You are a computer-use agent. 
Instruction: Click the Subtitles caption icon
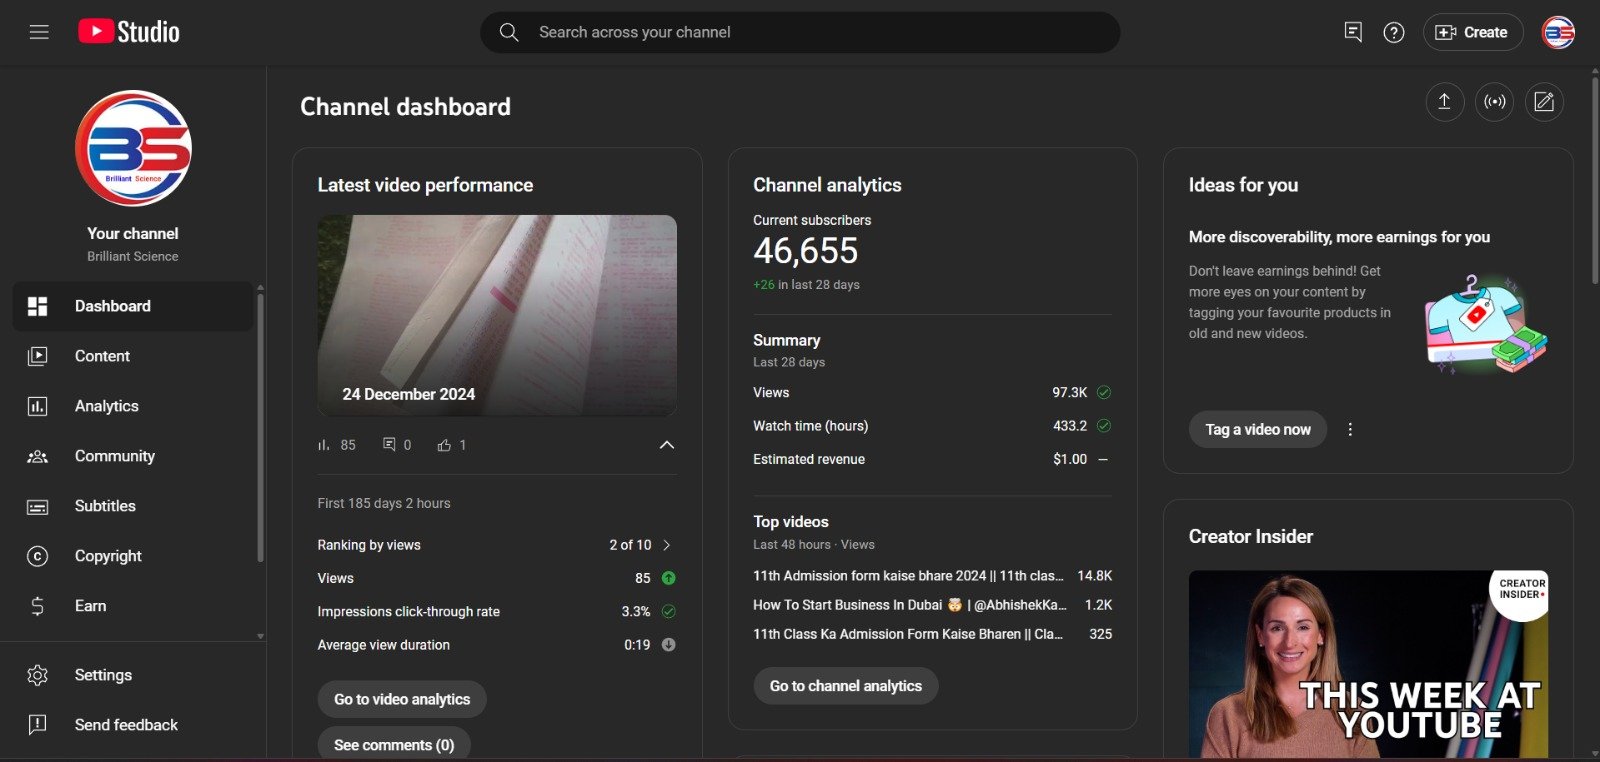tap(37, 507)
